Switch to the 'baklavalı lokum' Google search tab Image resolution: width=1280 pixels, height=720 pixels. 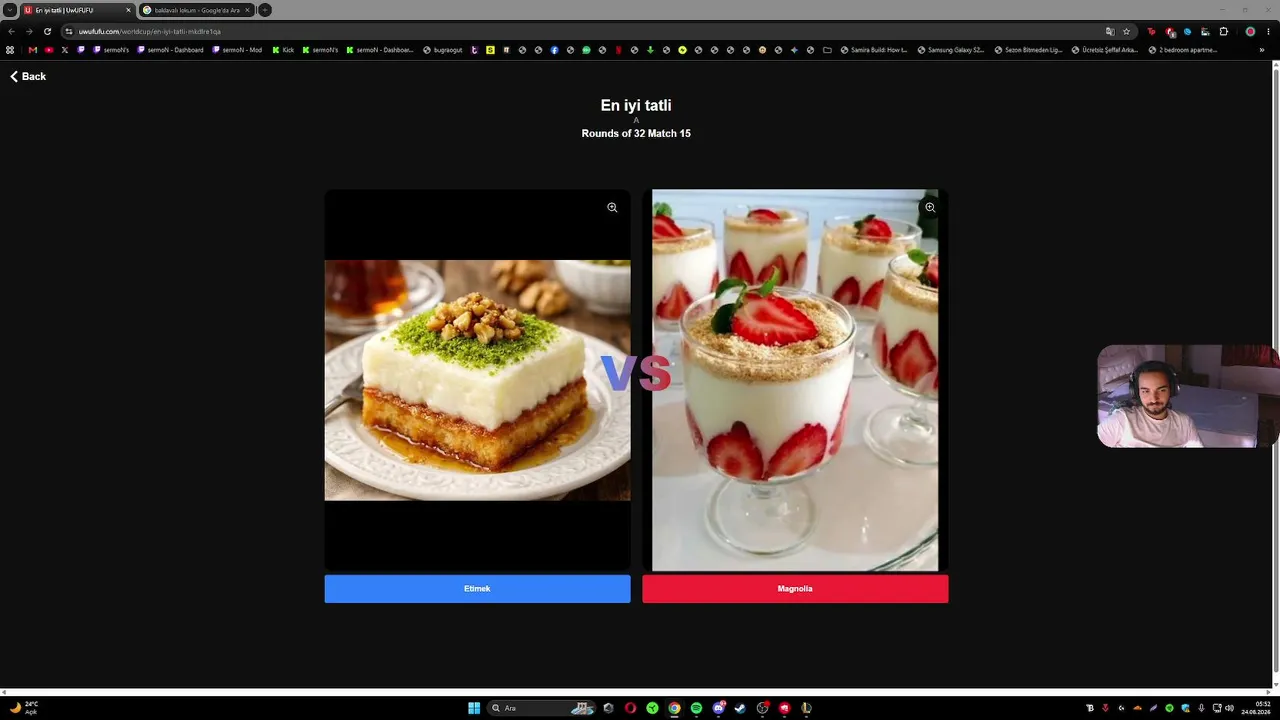point(197,10)
